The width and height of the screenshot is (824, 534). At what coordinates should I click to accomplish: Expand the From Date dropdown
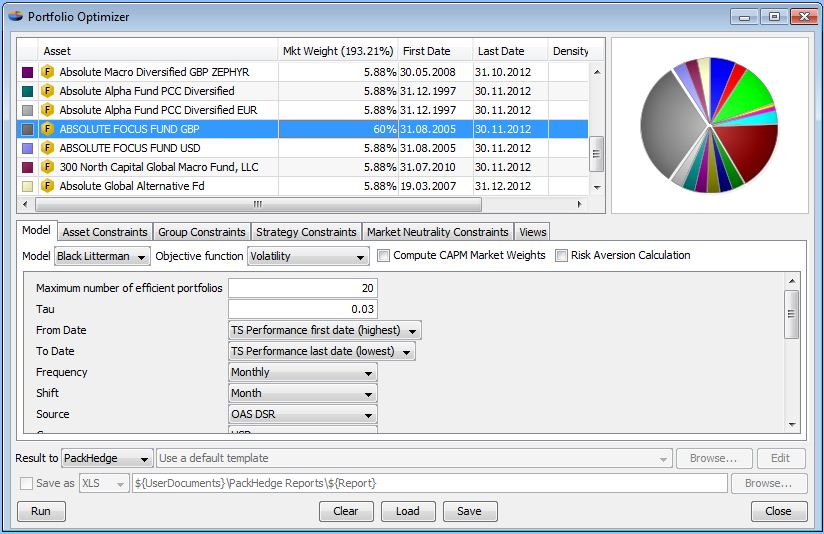point(324,330)
